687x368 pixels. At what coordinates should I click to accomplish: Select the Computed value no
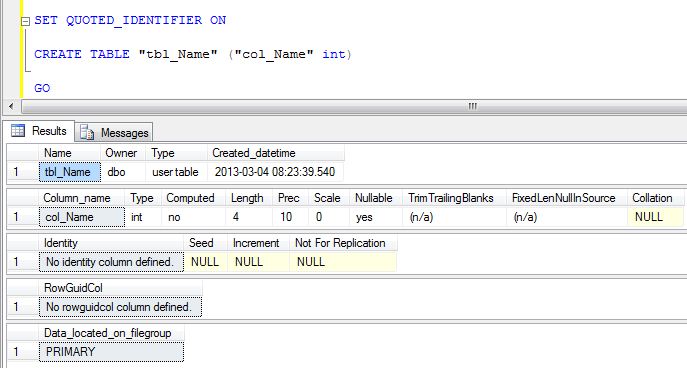(x=193, y=217)
